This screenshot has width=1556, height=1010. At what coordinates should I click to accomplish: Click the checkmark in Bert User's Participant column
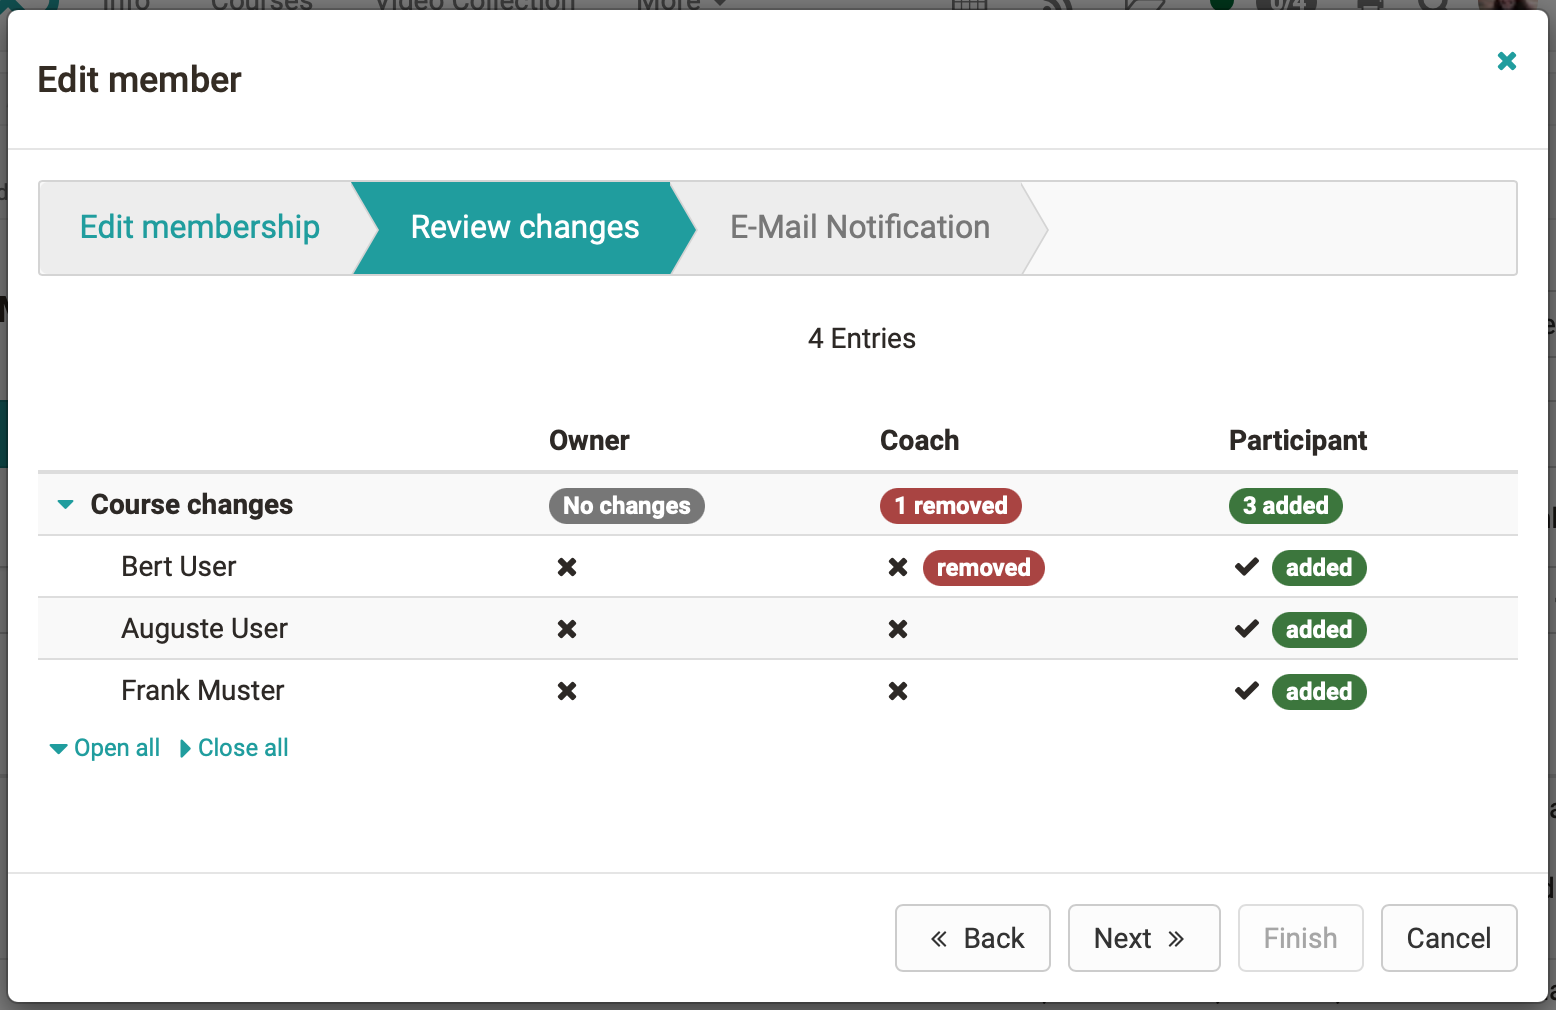(1246, 567)
